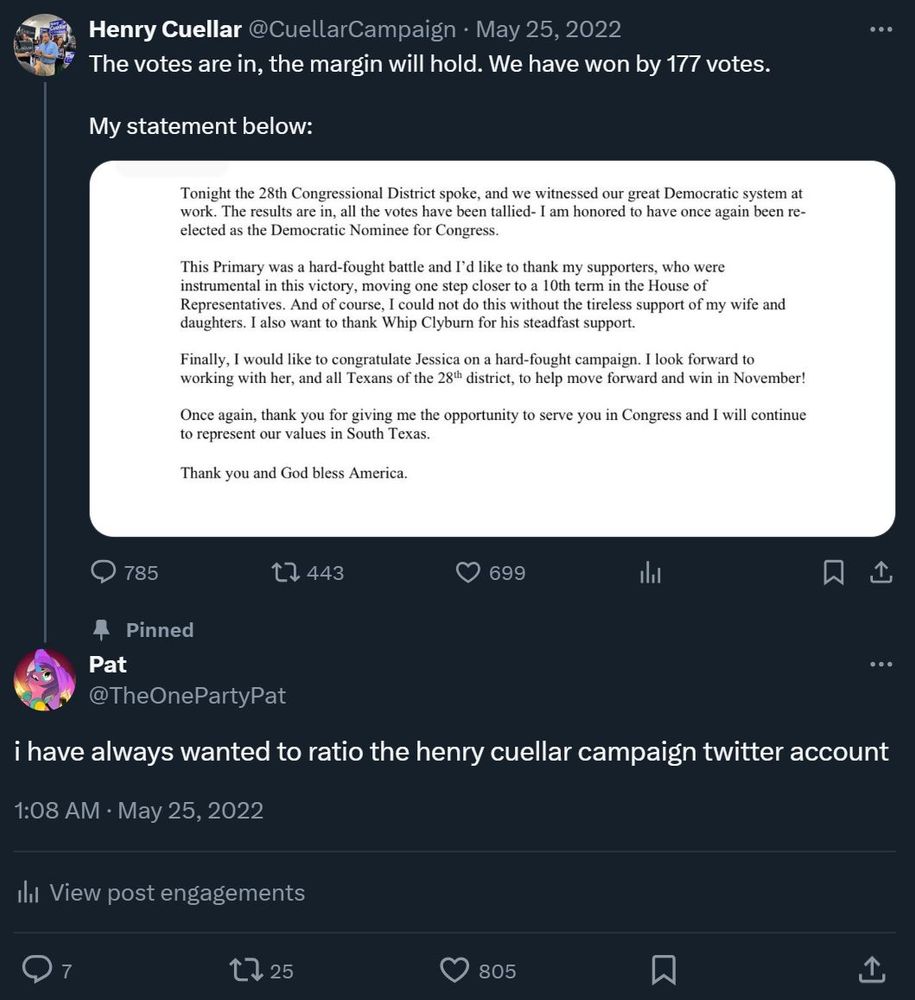Reply to Henry Cuellar's post
Screen dimensions: 915x1000
(x=103, y=572)
